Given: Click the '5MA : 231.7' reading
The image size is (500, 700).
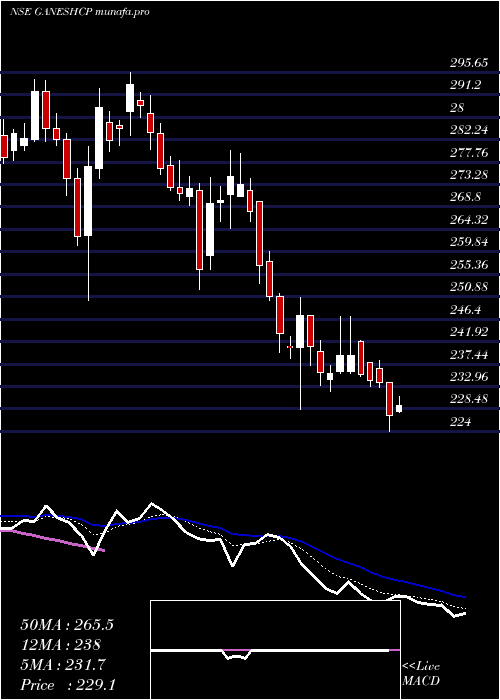Looking at the screenshot, I should (63, 665).
